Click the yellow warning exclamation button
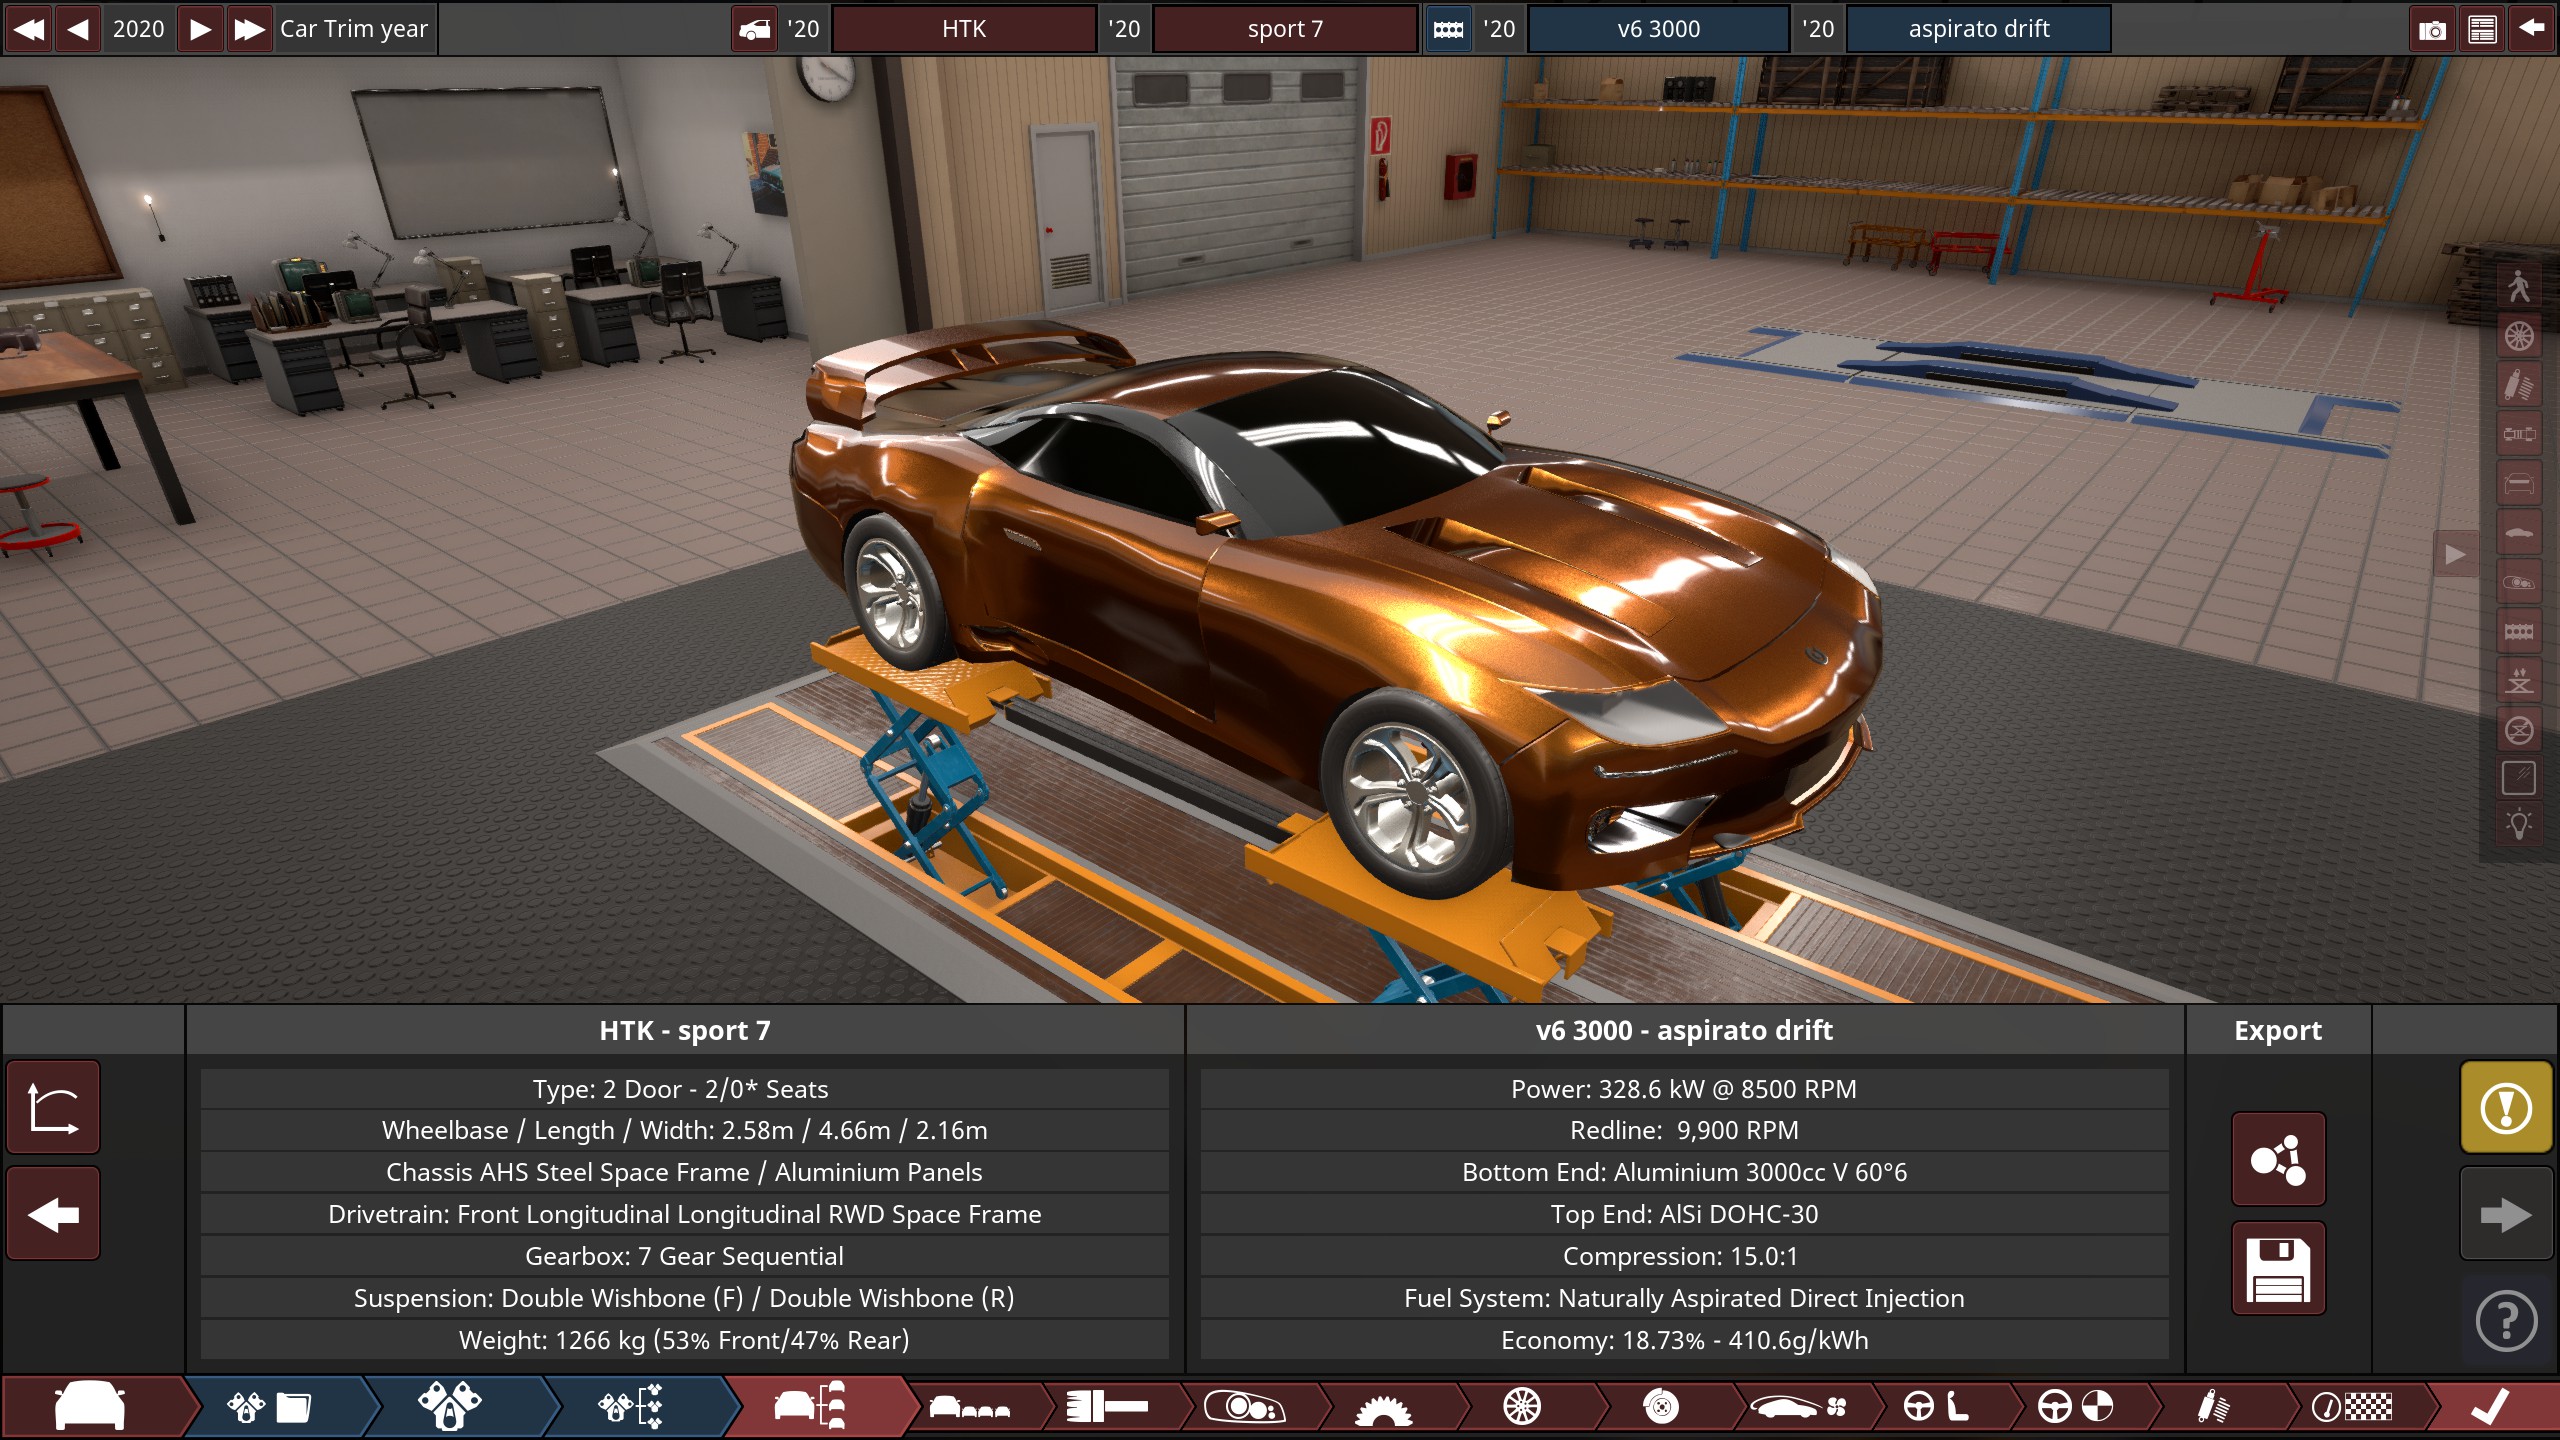The width and height of the screenshot is (2560, 1440). pos(2506,1107)
